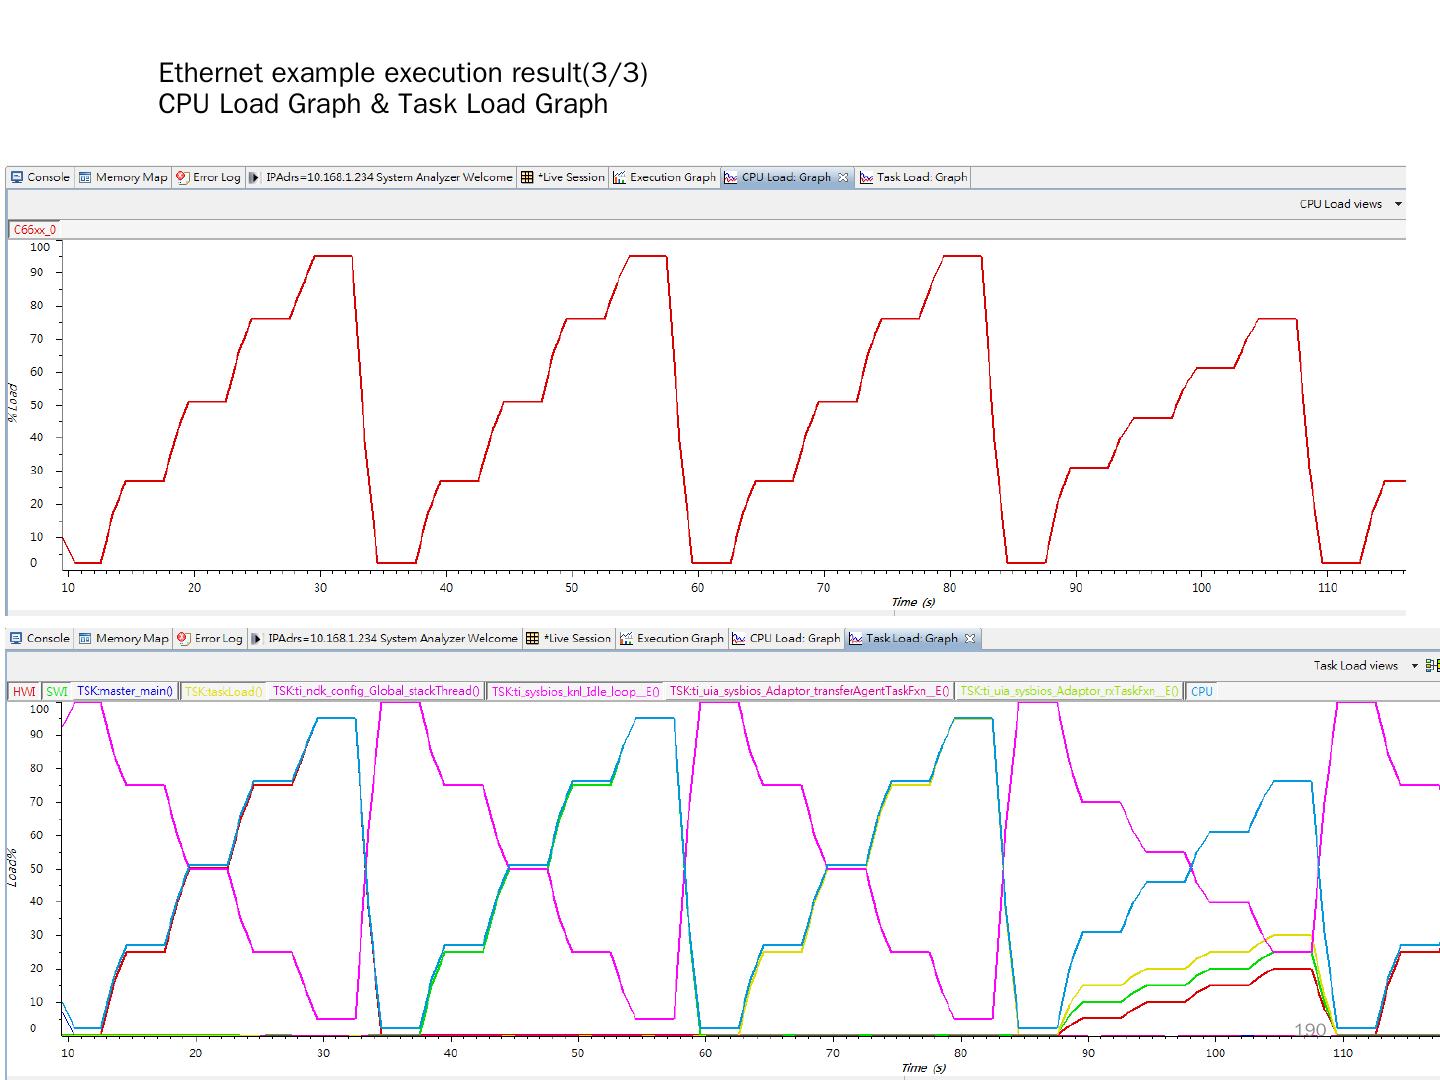Expand the Task Load views dropdown arrow
The image size is (1440, 1080).
(x=1414, y=665)
